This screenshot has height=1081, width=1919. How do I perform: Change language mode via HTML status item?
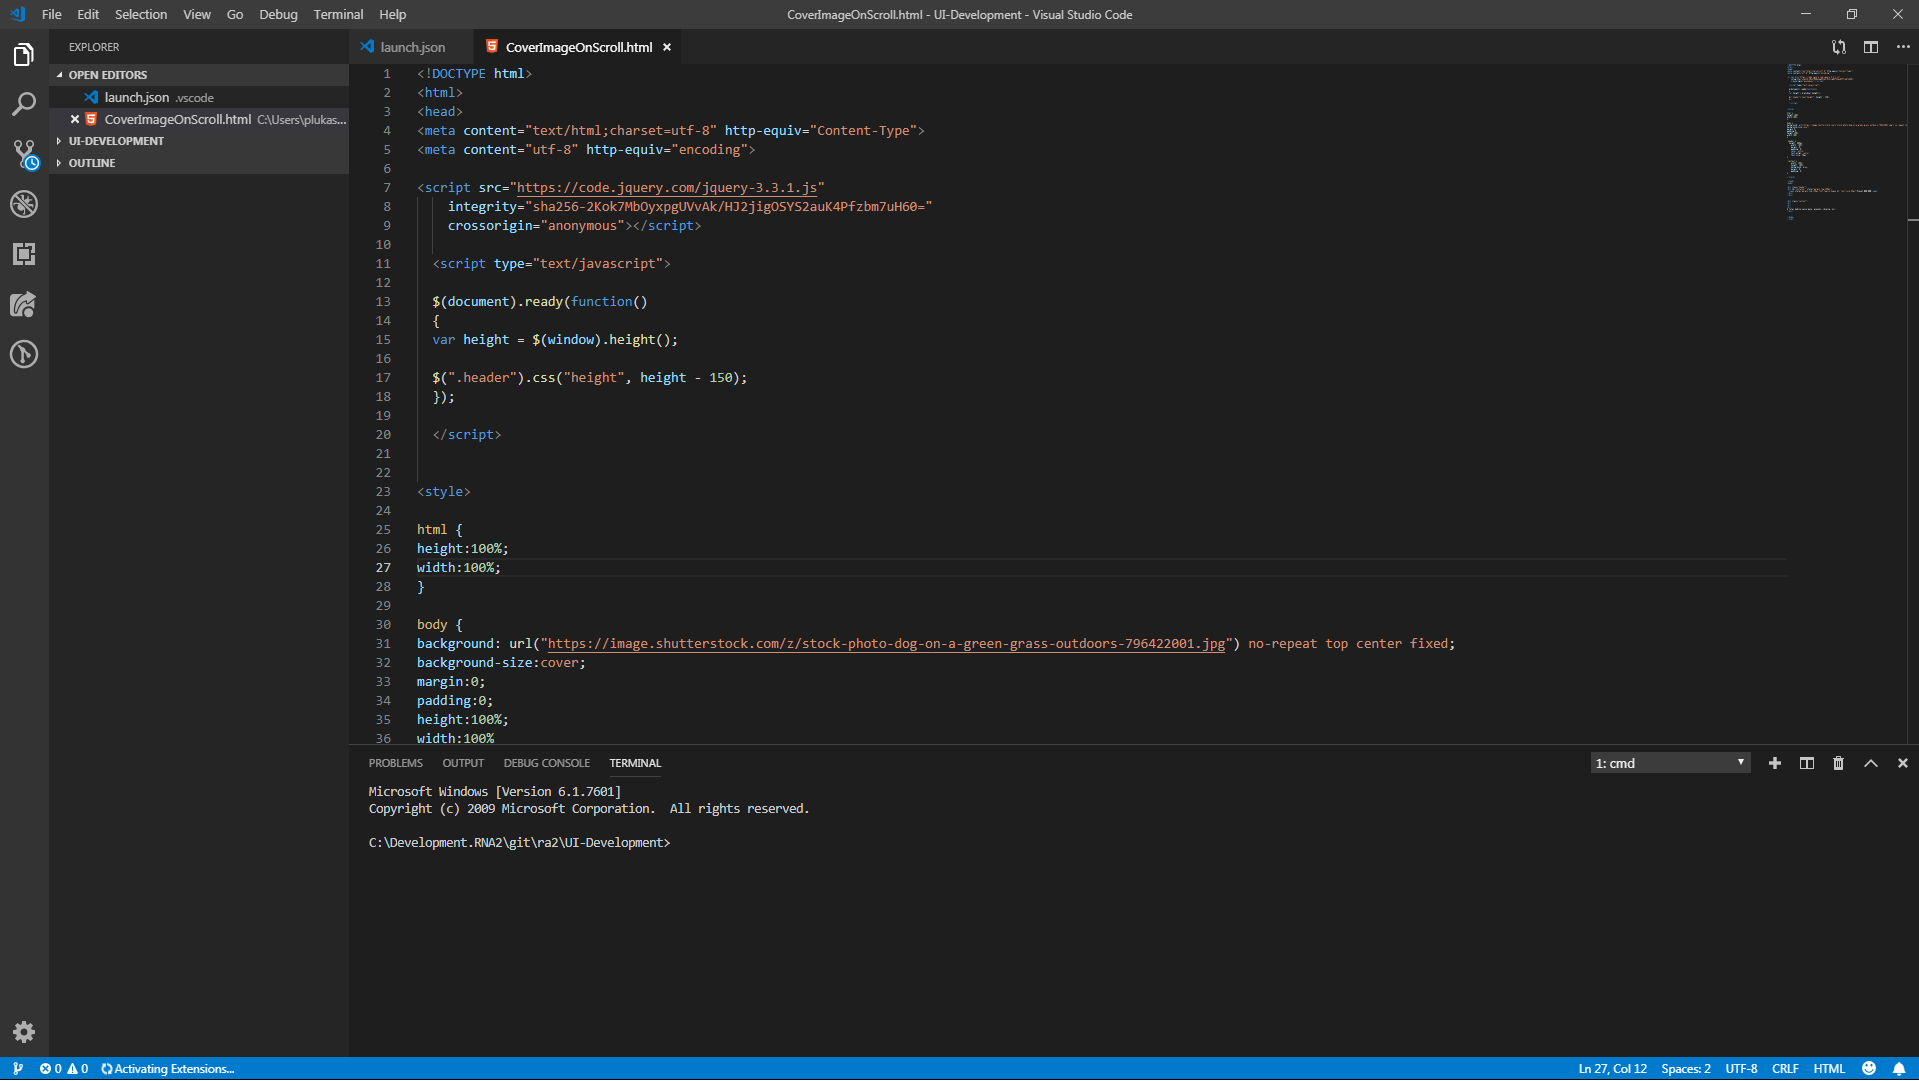coord(1829,1069)
